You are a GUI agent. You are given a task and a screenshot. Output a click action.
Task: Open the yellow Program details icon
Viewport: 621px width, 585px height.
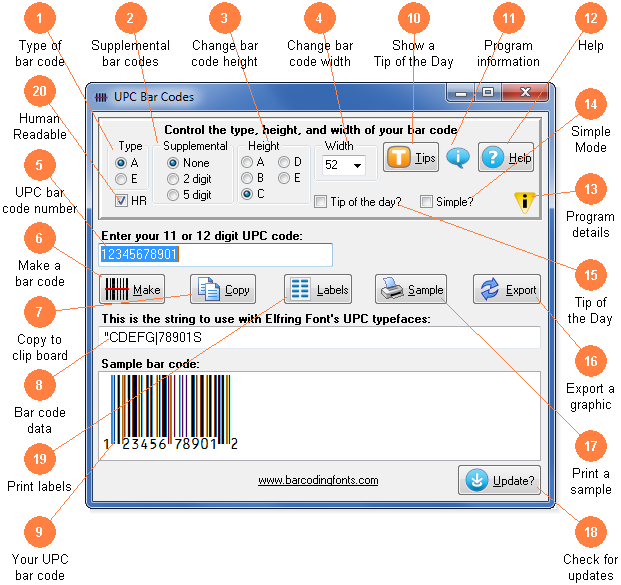coord(524,202)
